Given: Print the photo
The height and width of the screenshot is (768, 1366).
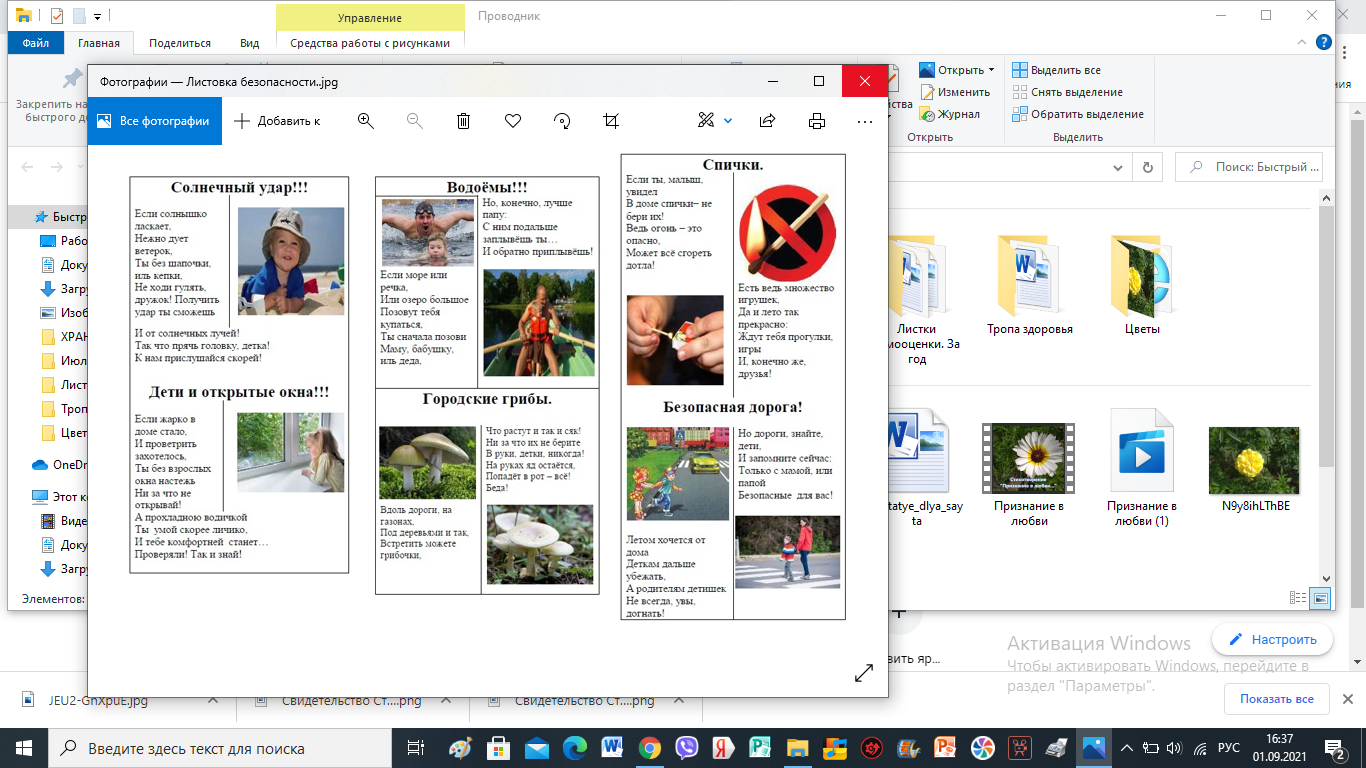Looking at the screenshot, I should 817,121.
